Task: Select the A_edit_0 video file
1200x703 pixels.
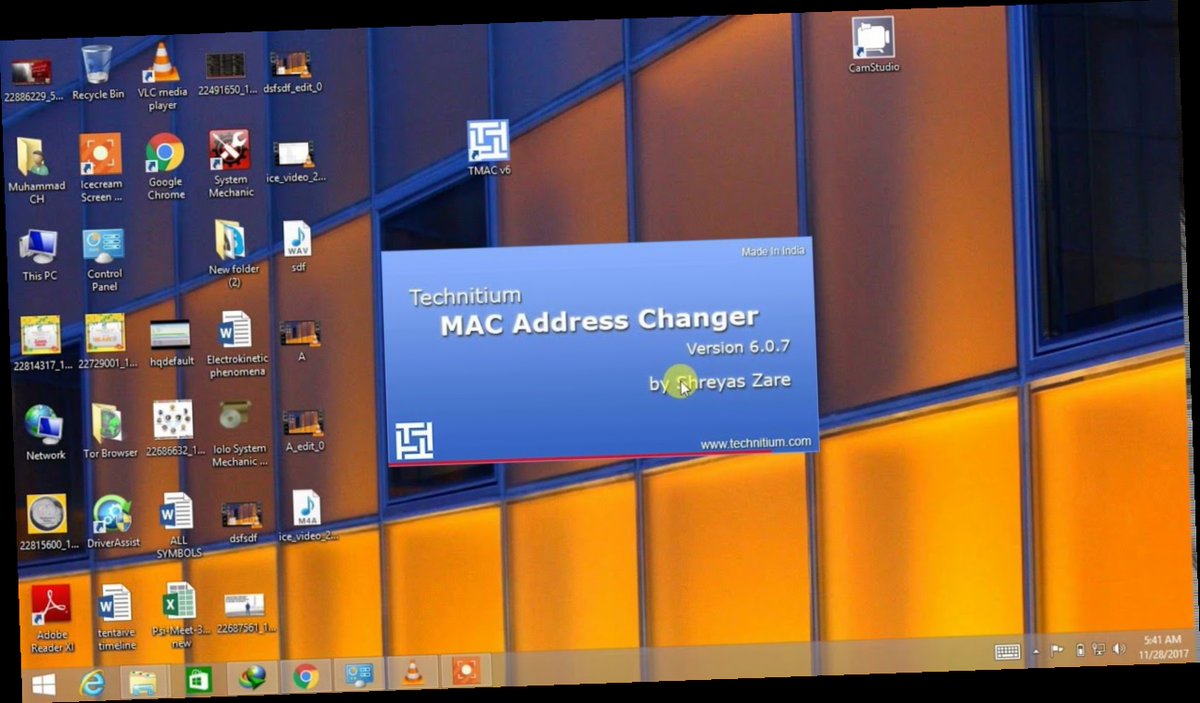Action: click(x=303, y=431)
